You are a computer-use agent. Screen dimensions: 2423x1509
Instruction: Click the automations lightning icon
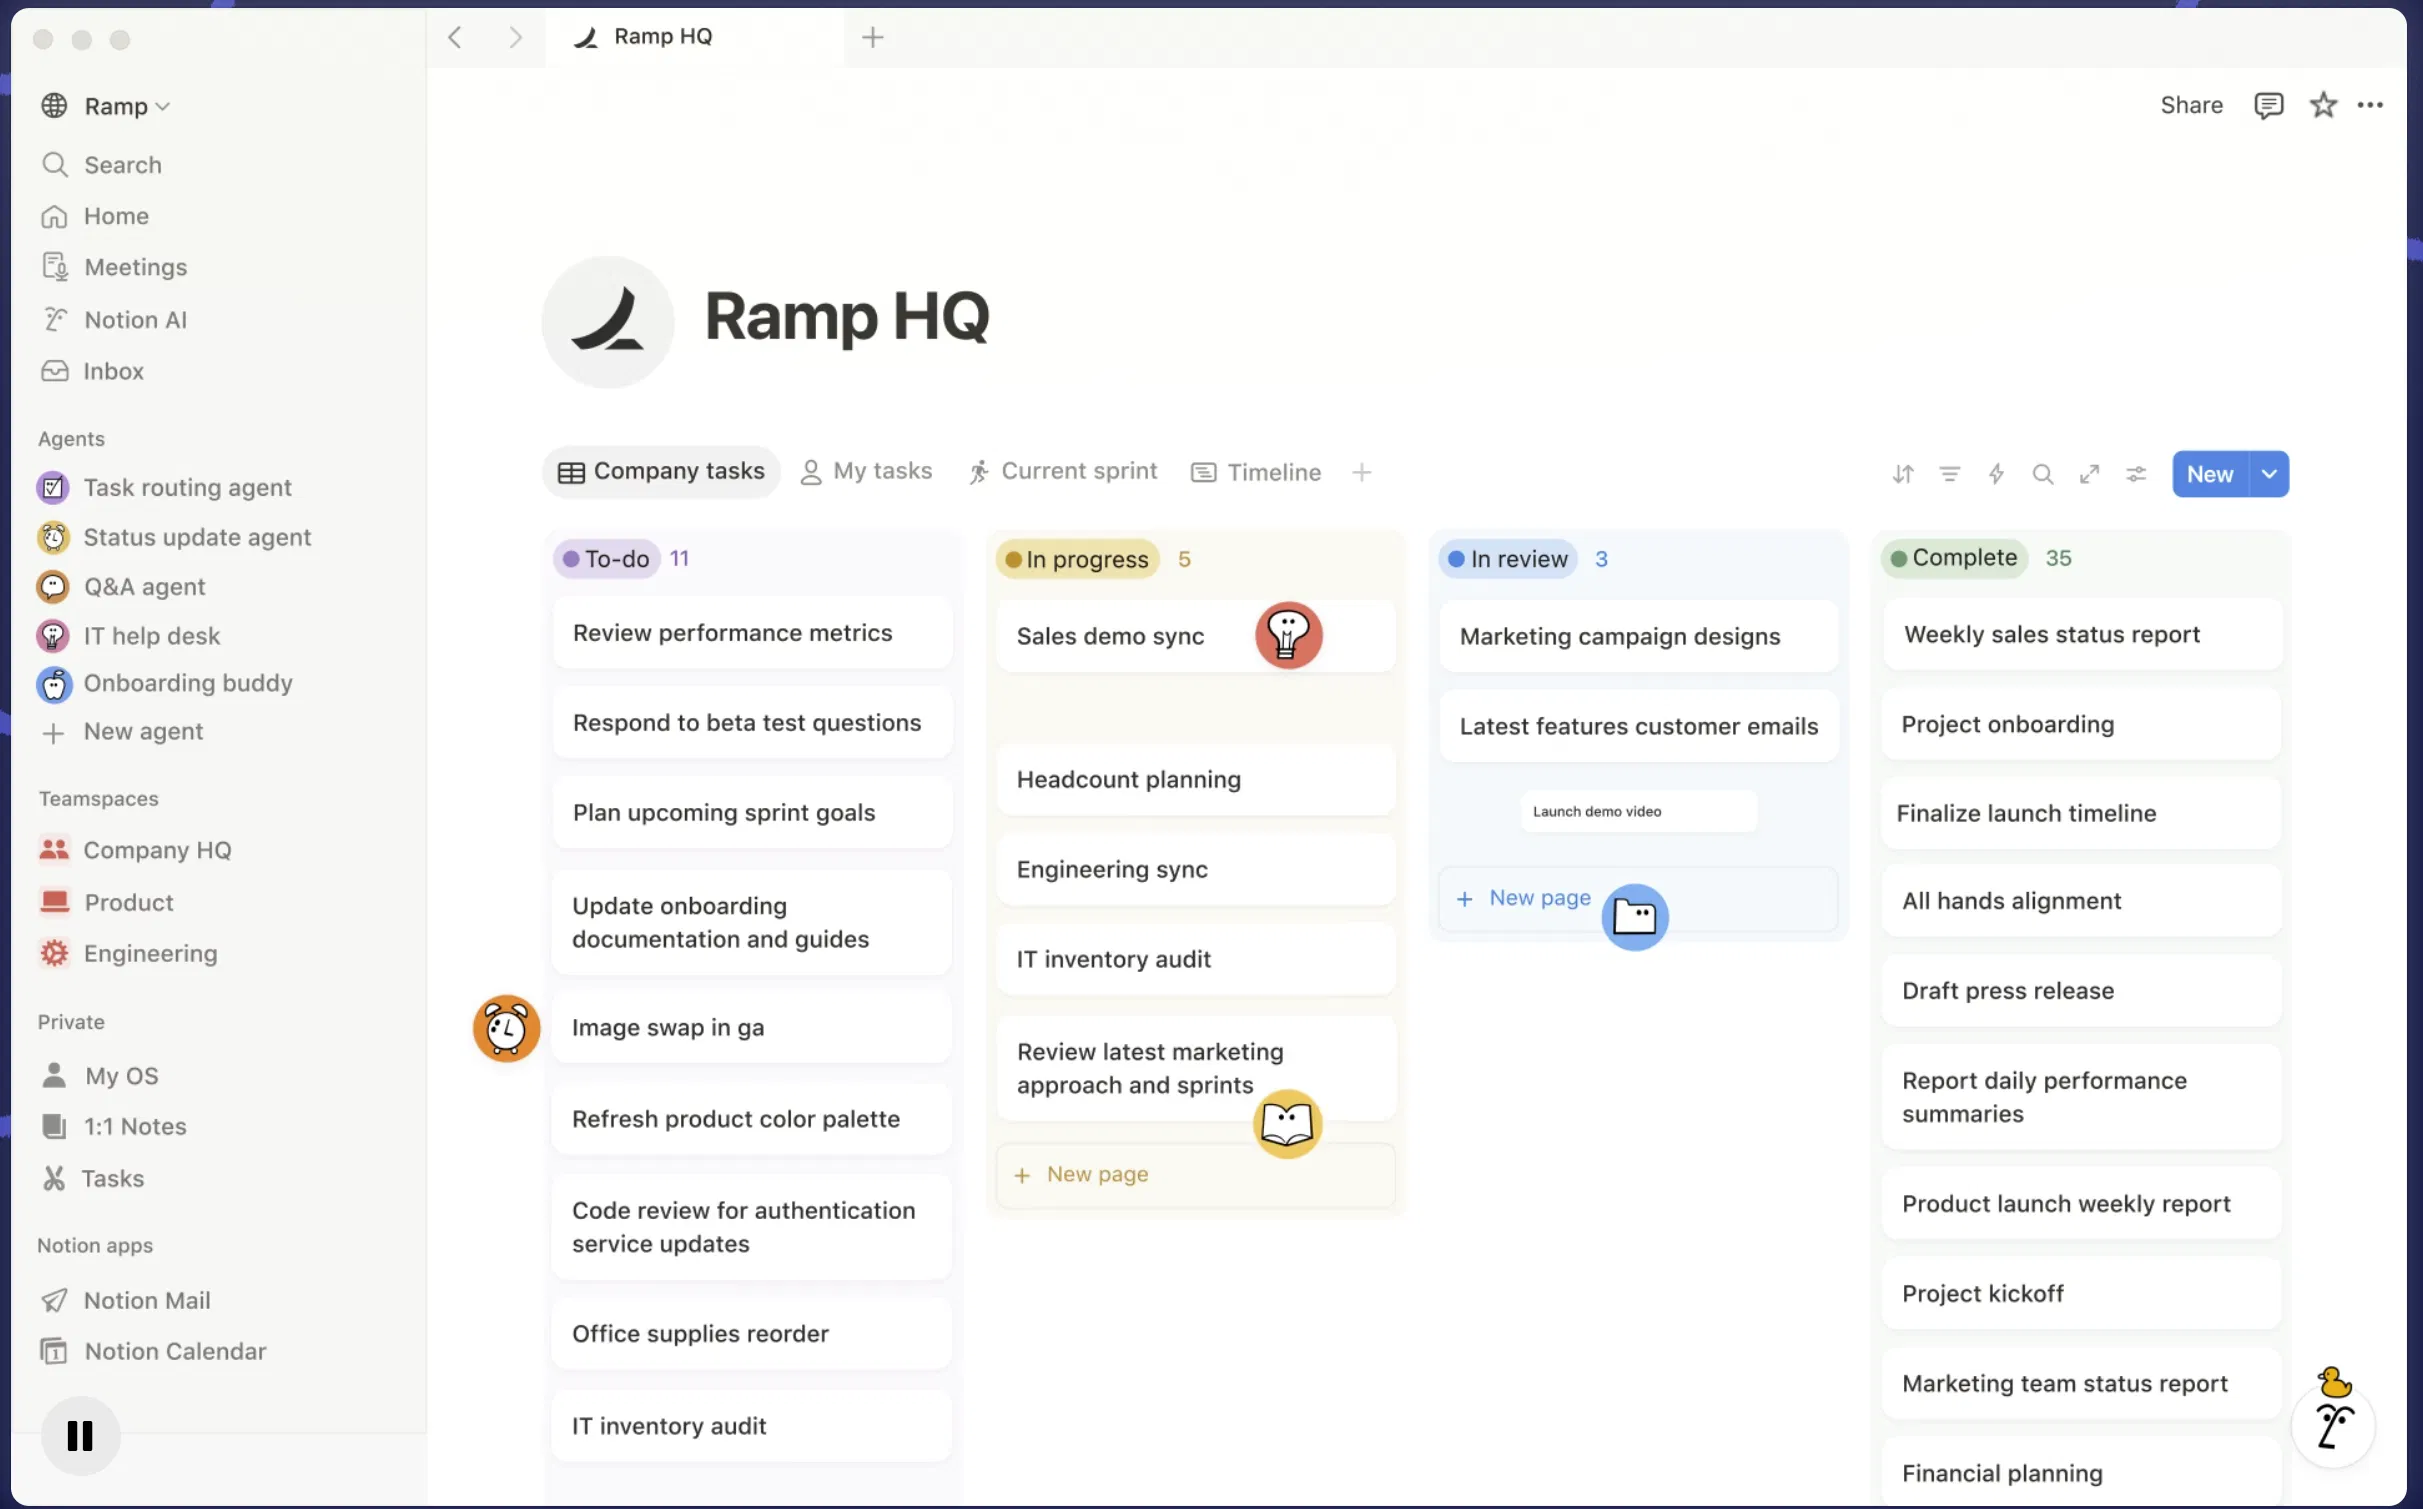click(x=1996, y=474)
